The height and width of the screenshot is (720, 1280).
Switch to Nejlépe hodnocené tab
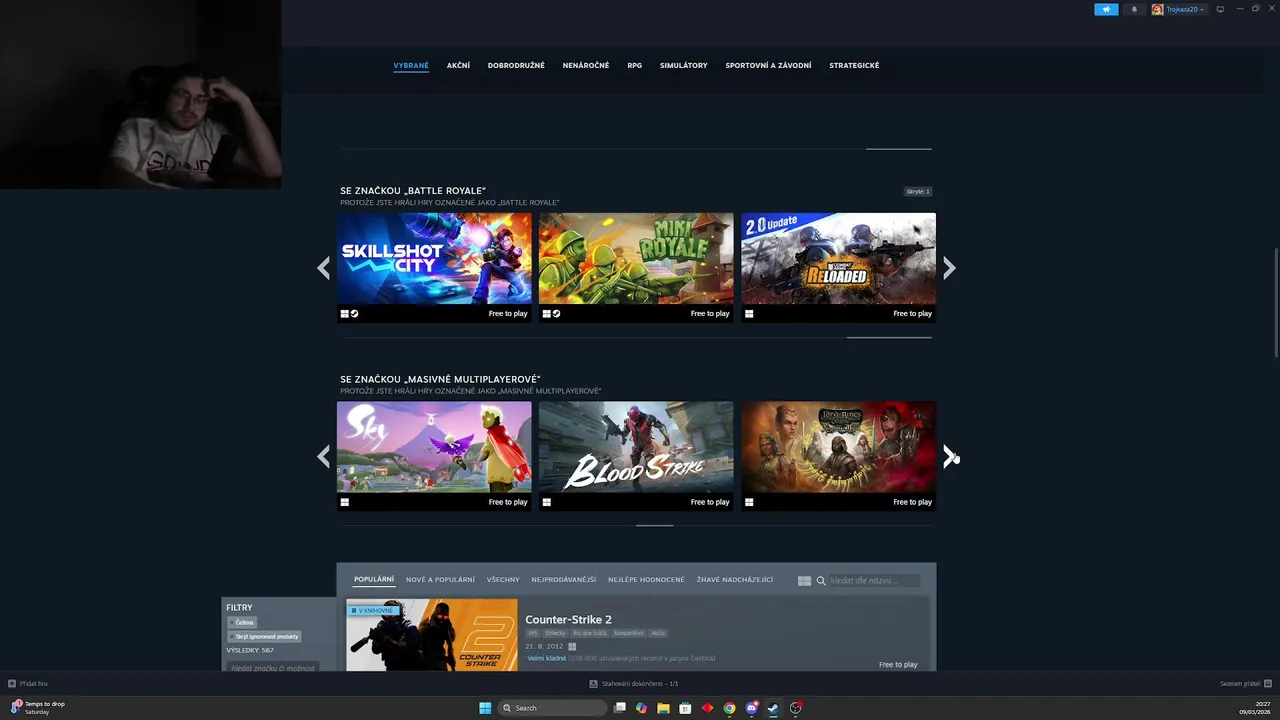pyautogui.click(x=646, y=580)
